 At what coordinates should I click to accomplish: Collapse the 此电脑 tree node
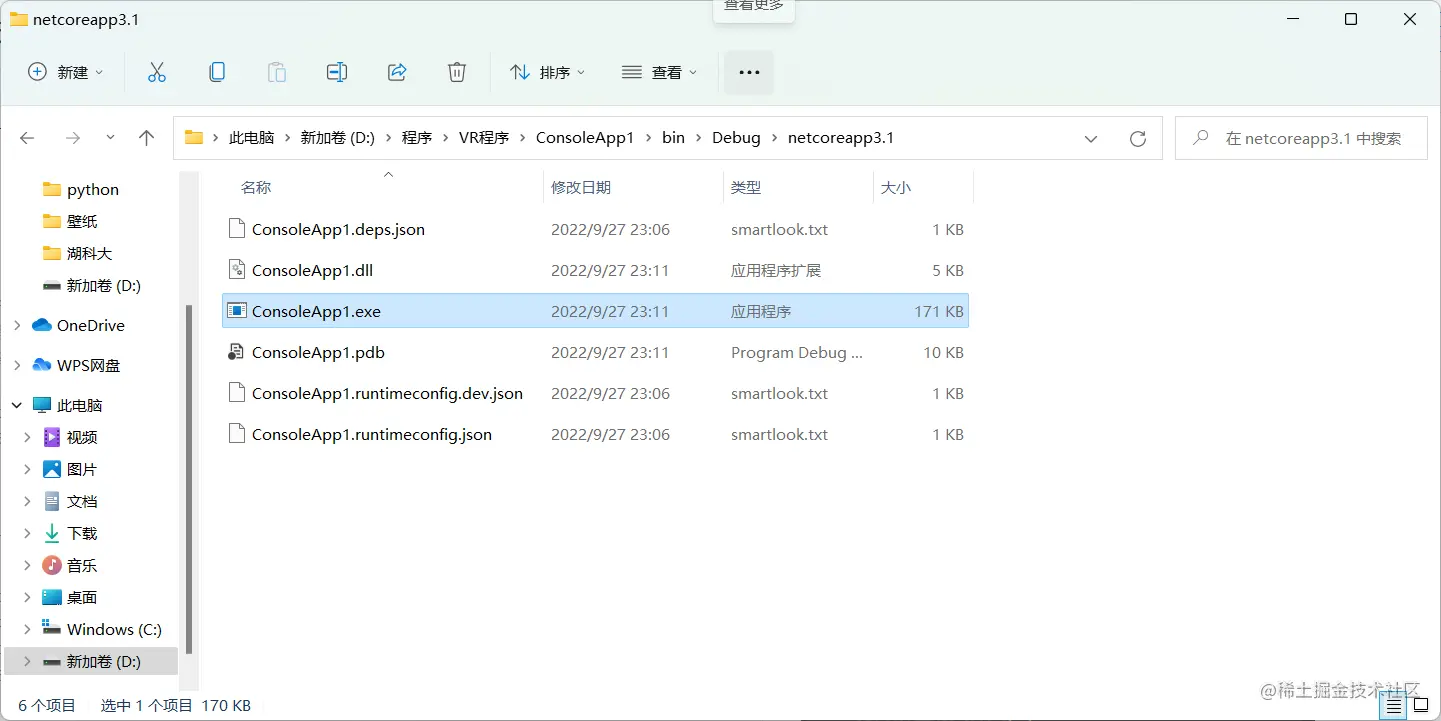[x=17, y=405]
